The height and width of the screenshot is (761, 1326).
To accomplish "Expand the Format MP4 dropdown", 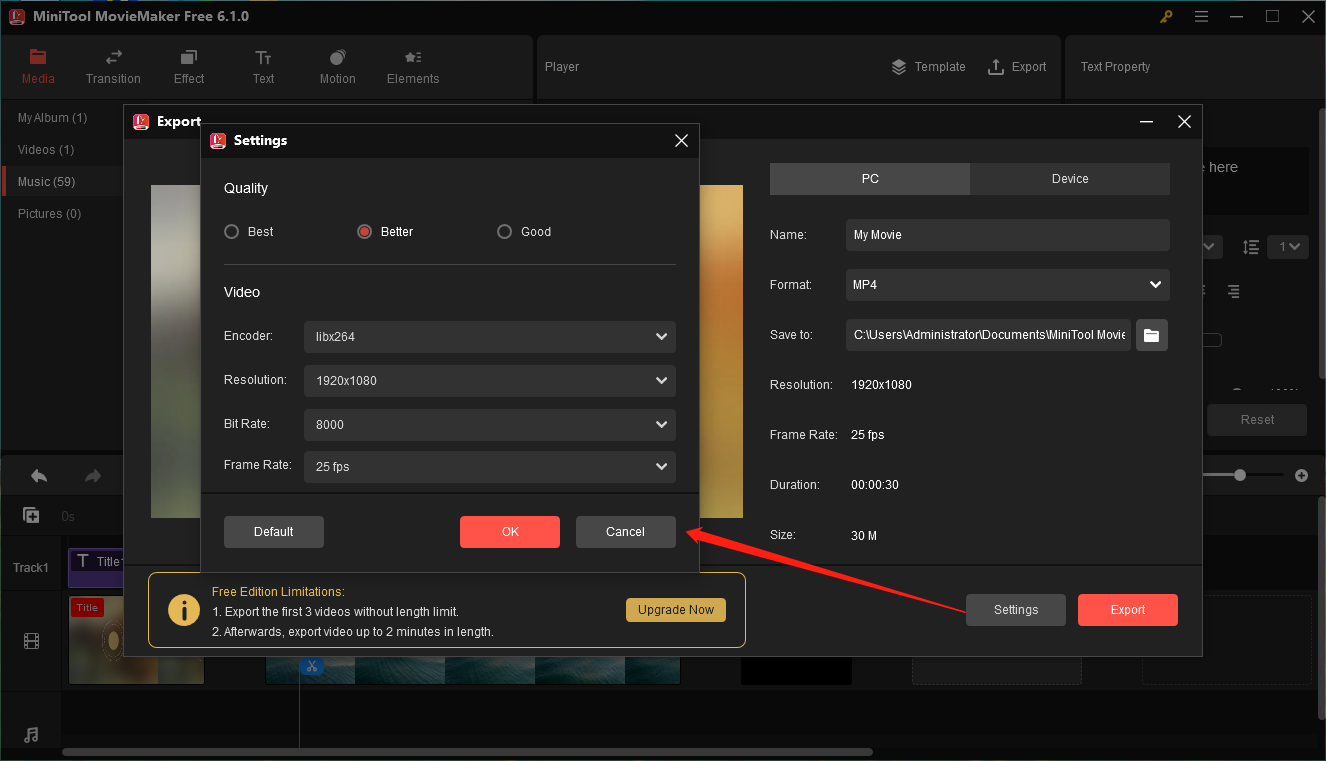I will [1008, 285].
